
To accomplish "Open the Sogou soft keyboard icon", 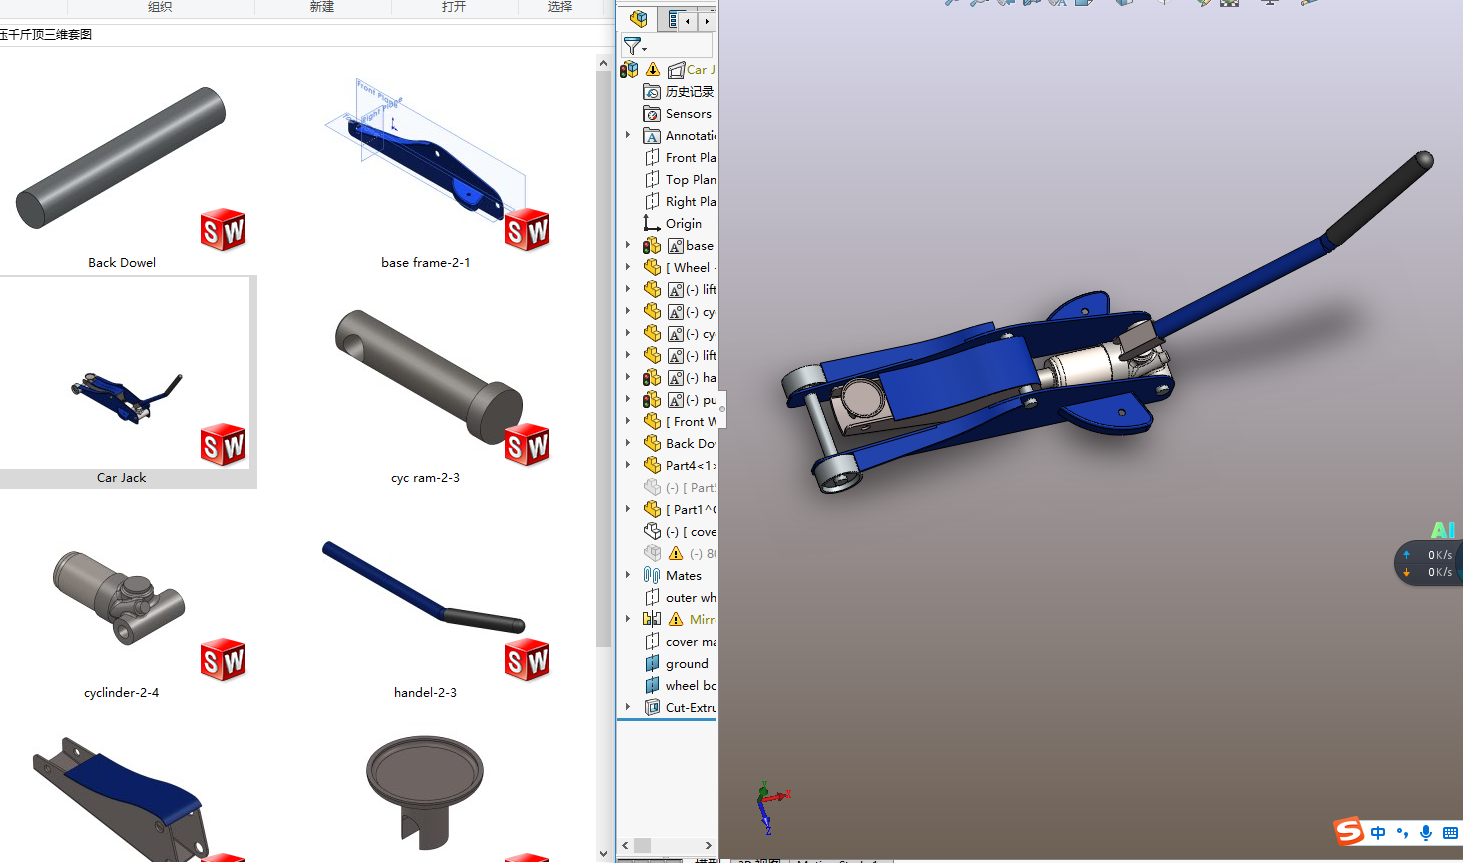I will (1451, 833).
